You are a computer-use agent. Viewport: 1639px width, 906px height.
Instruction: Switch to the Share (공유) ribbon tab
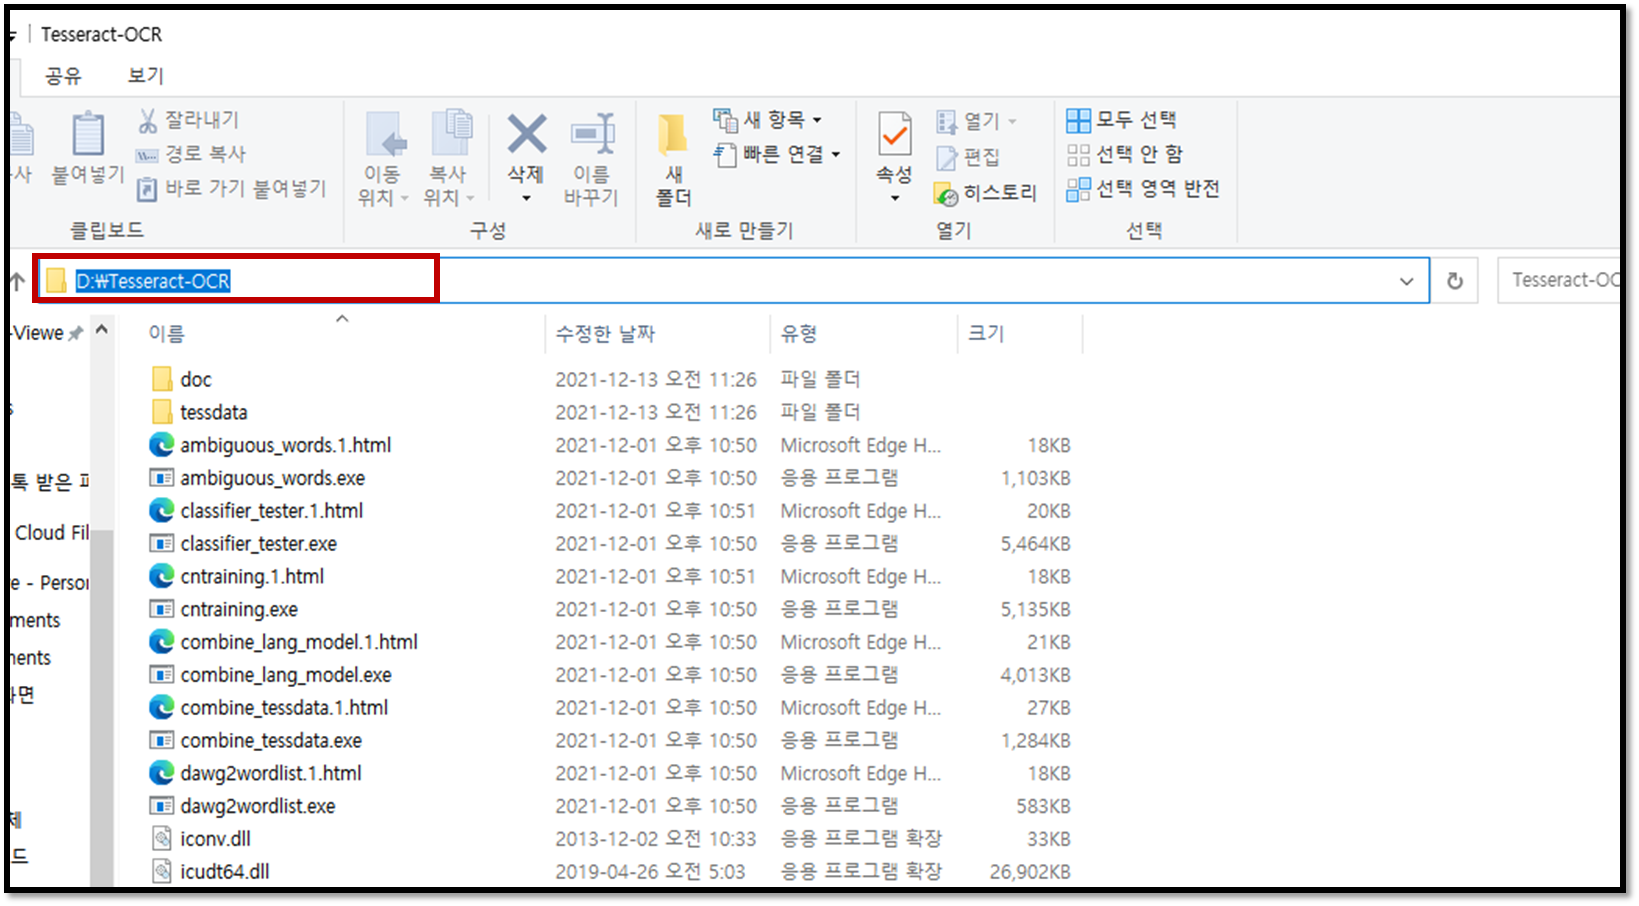click(63, 75)
